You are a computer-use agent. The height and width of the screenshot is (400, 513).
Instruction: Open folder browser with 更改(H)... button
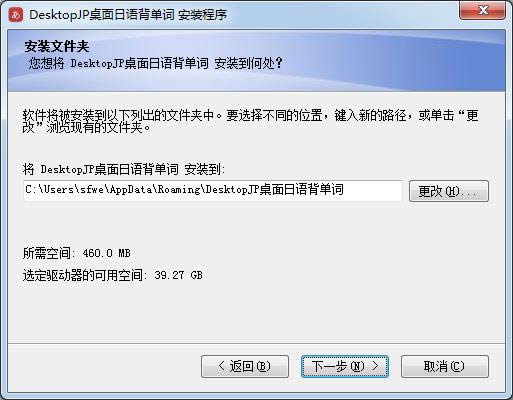(449, 191)
